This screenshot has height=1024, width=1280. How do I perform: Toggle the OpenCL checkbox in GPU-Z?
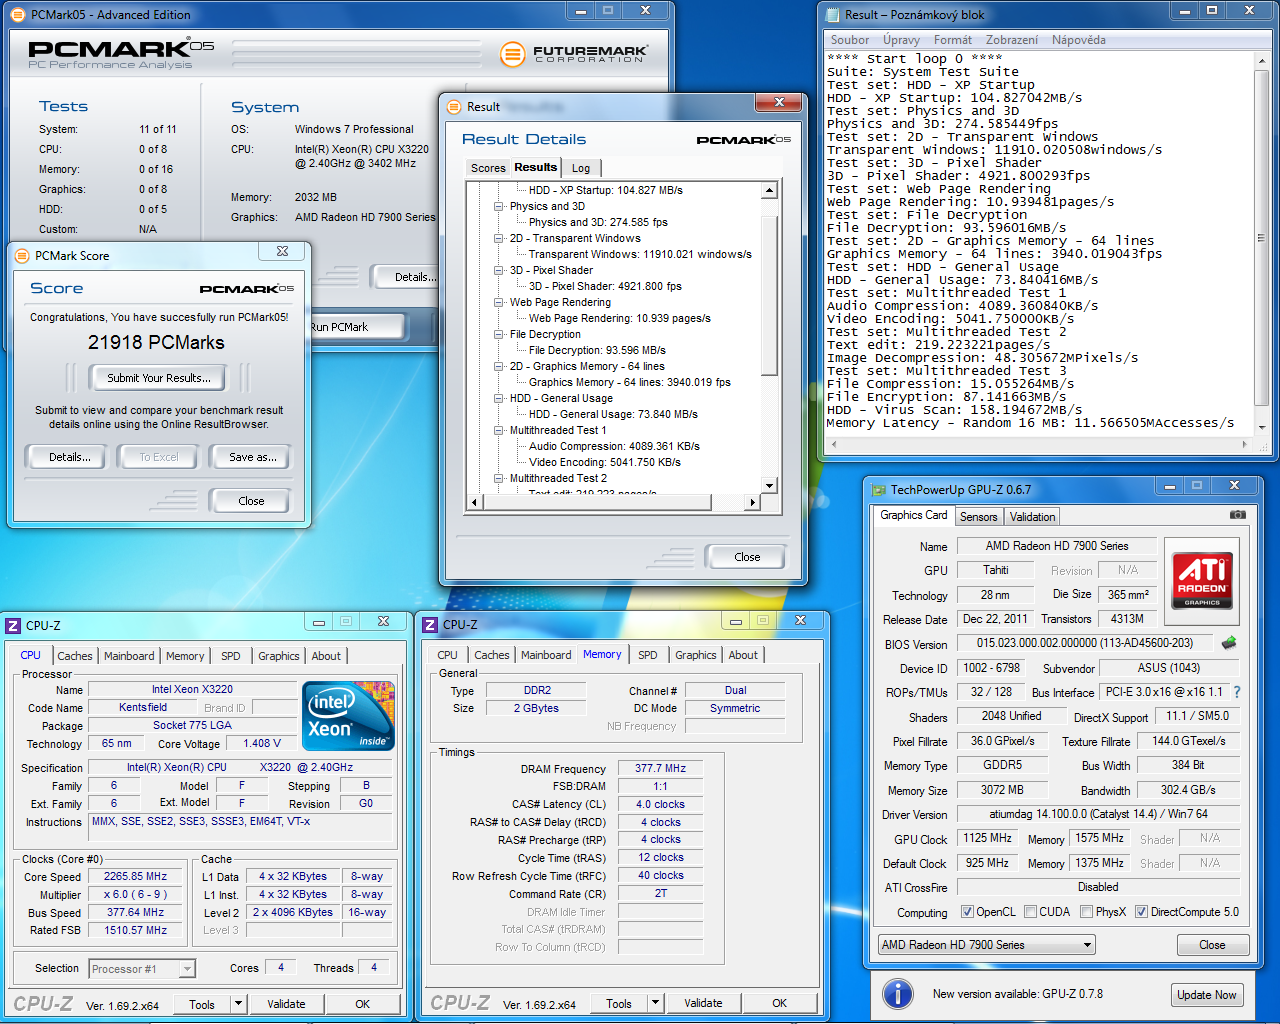pos(967,912)
